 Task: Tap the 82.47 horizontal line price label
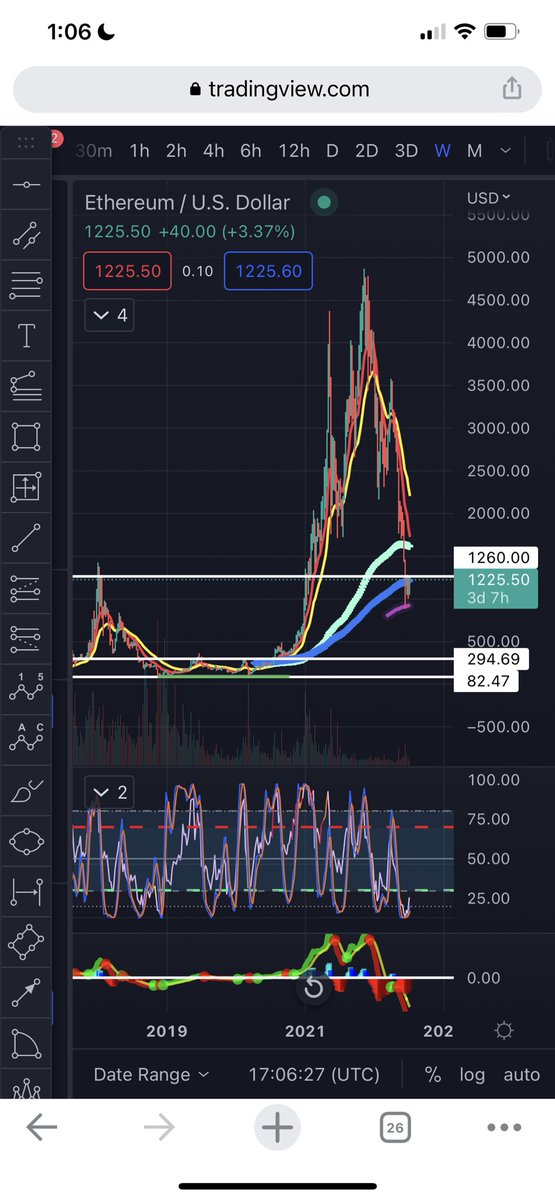pyautogui.click(x=486, y=680)
